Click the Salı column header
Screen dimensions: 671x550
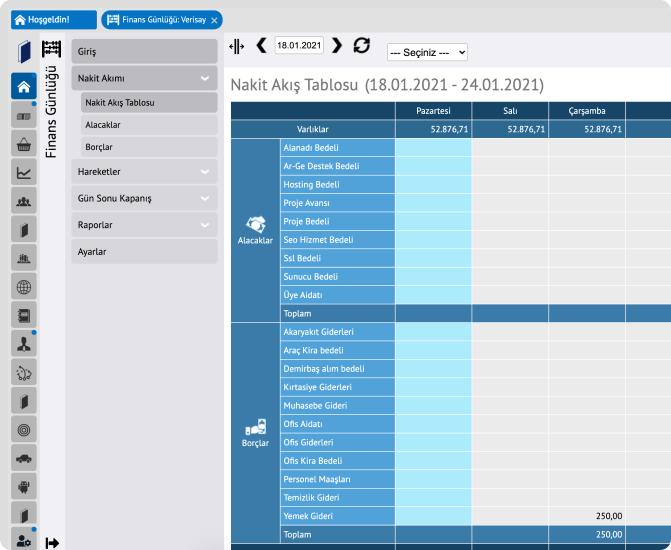tap(510, 111)
